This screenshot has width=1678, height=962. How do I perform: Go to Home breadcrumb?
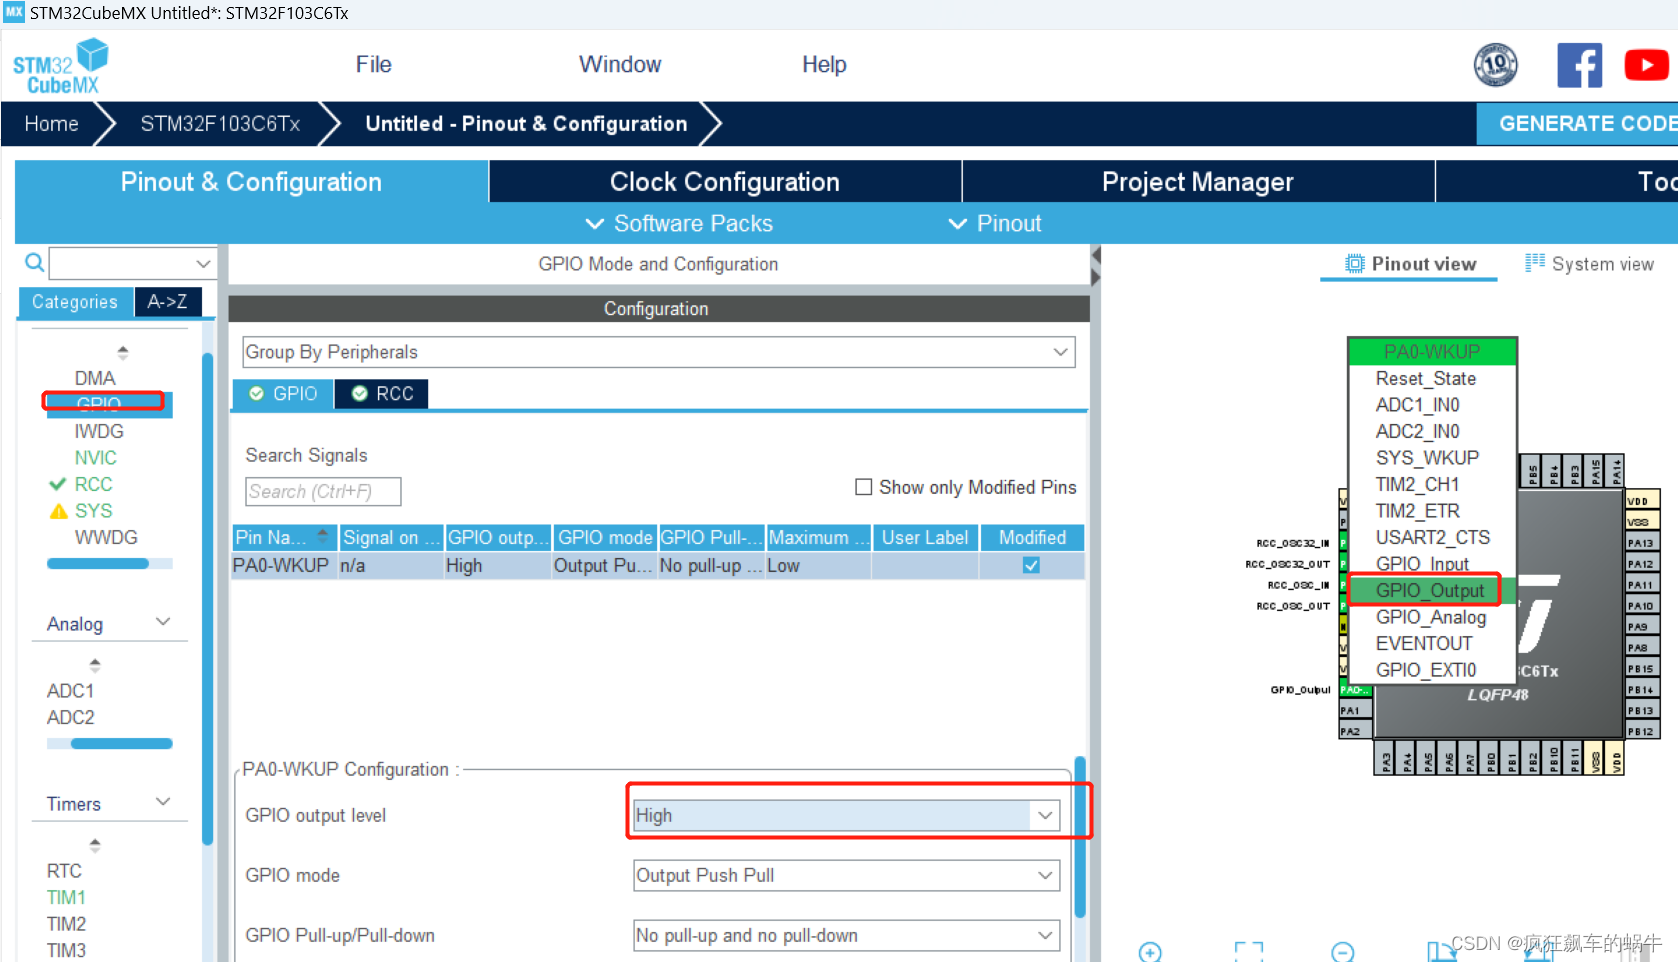point(51,124)
